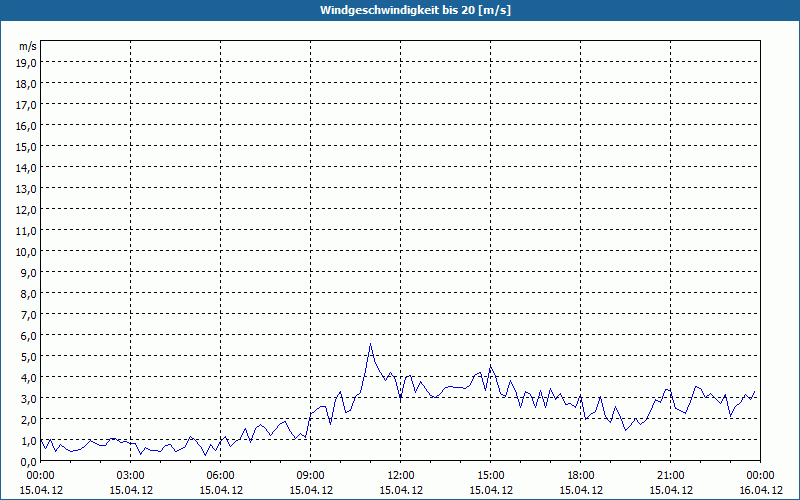
Task: Click the wind speed peak near 11:00
Action: point(370,344)
